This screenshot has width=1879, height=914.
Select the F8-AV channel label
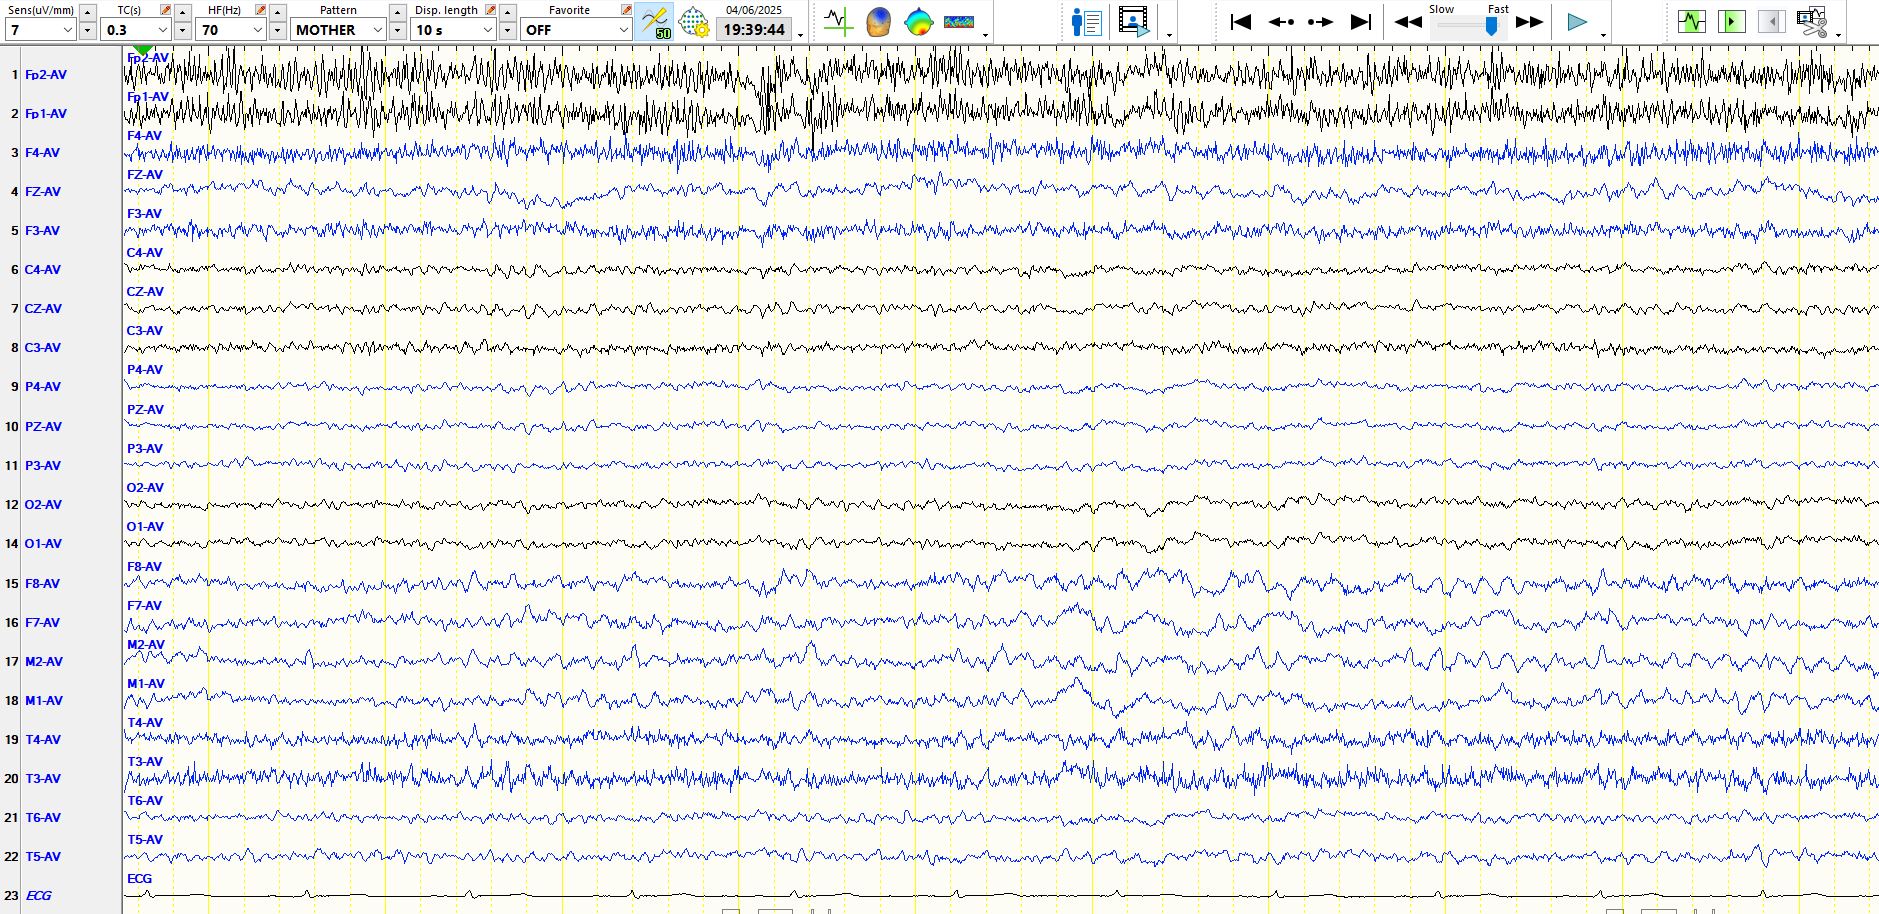[x=42, y=584]
